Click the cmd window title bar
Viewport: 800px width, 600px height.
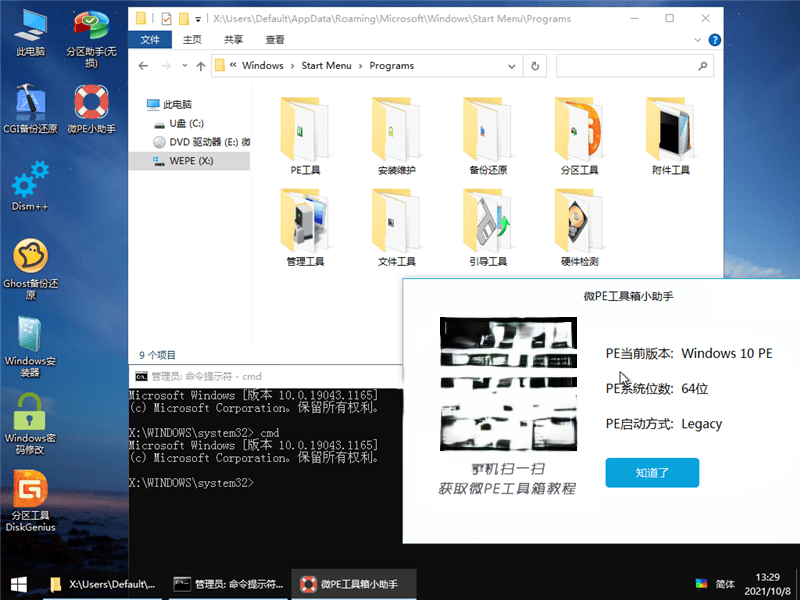(265, 377)
